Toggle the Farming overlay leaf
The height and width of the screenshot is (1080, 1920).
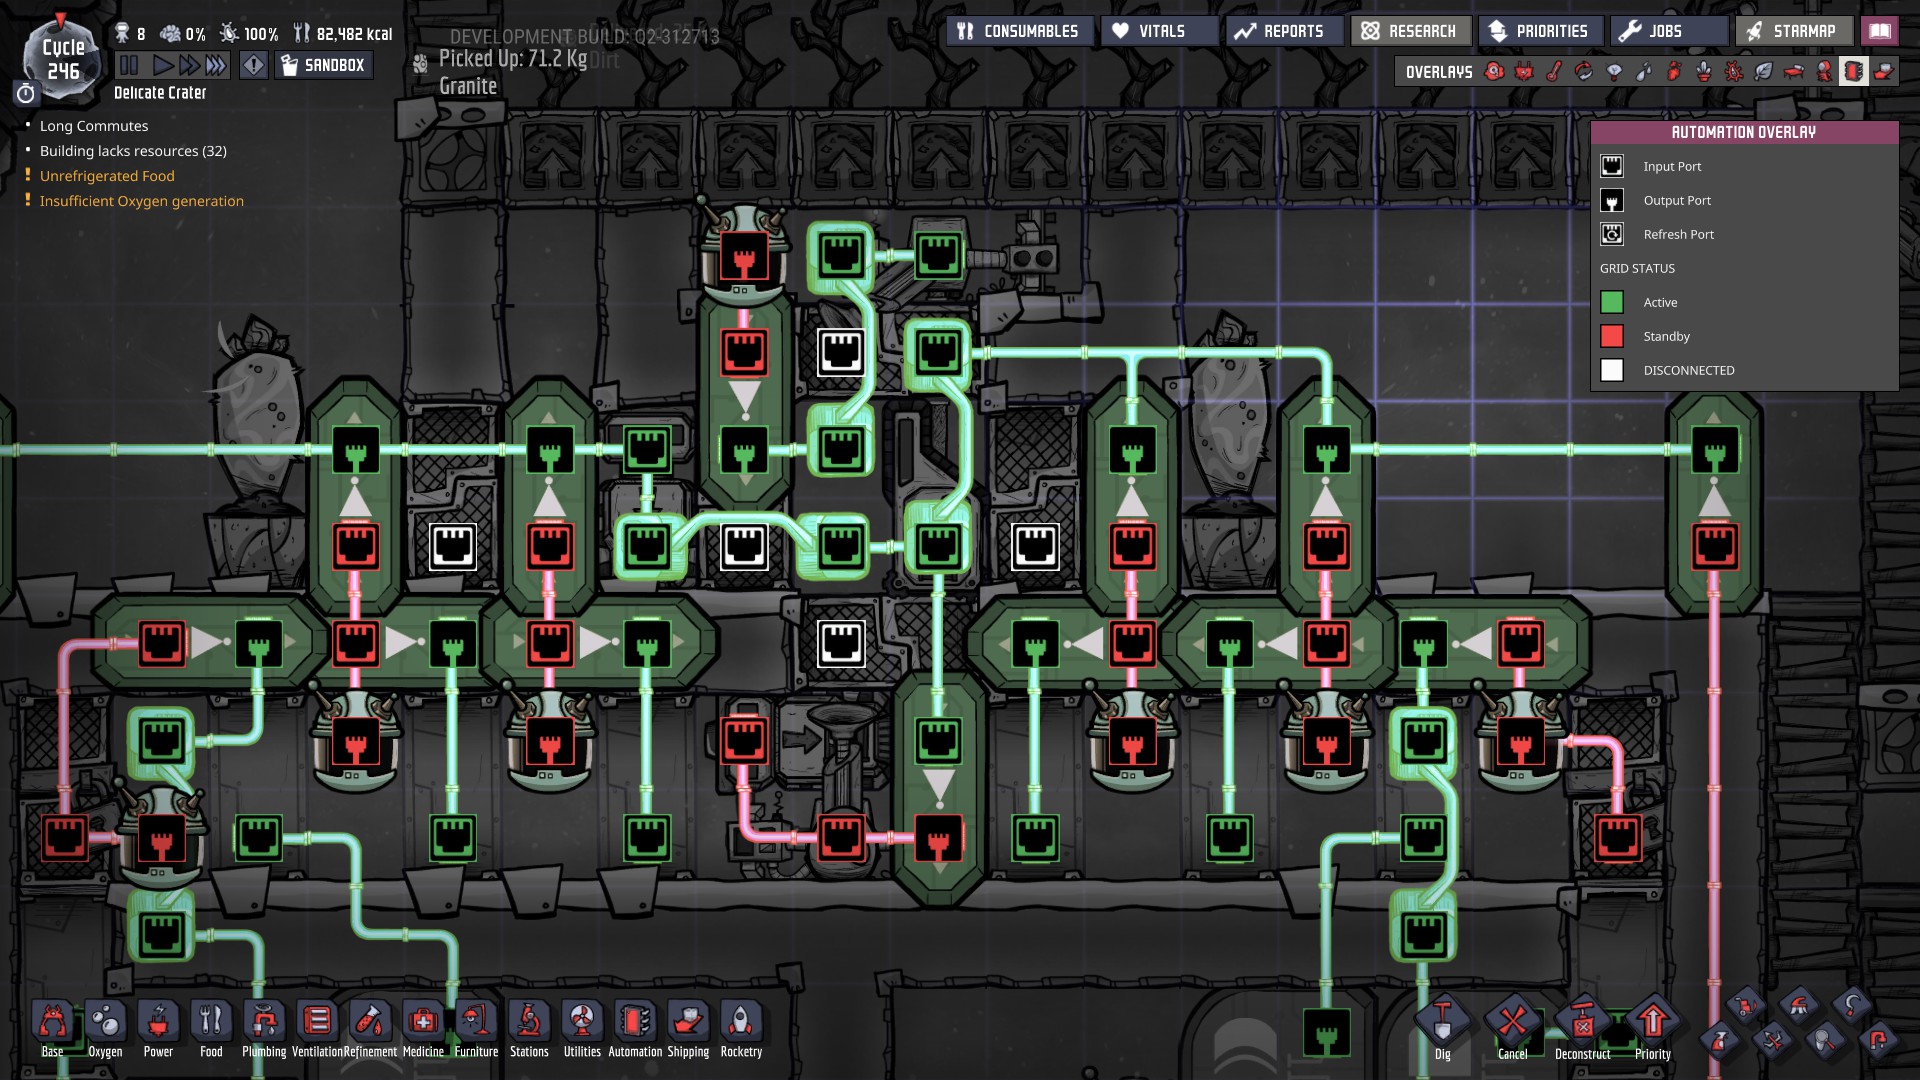pos(1764,71)
